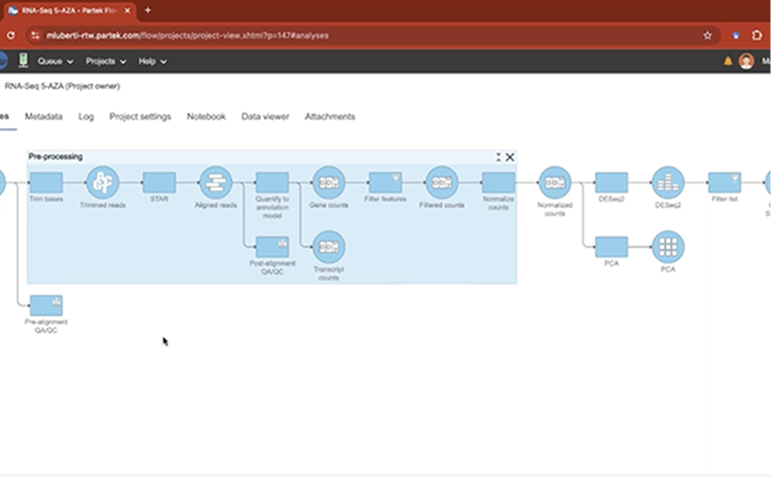771x477 pixels.
Task: Switch to the Metadata tab
Action: tap(43, 117)
